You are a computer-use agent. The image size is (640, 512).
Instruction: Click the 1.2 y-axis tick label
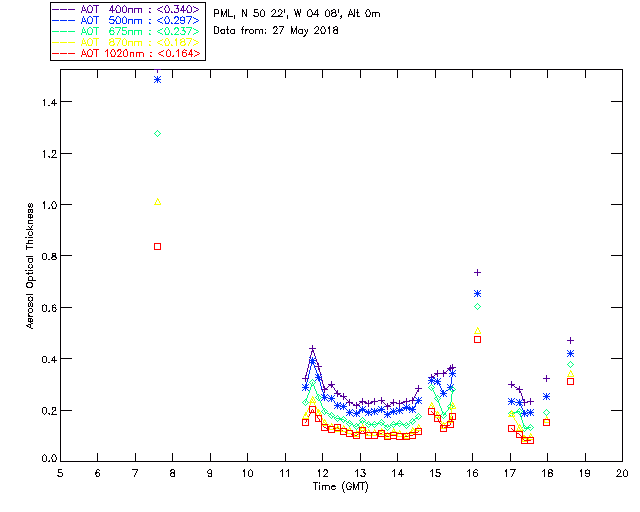pos(49,154)
